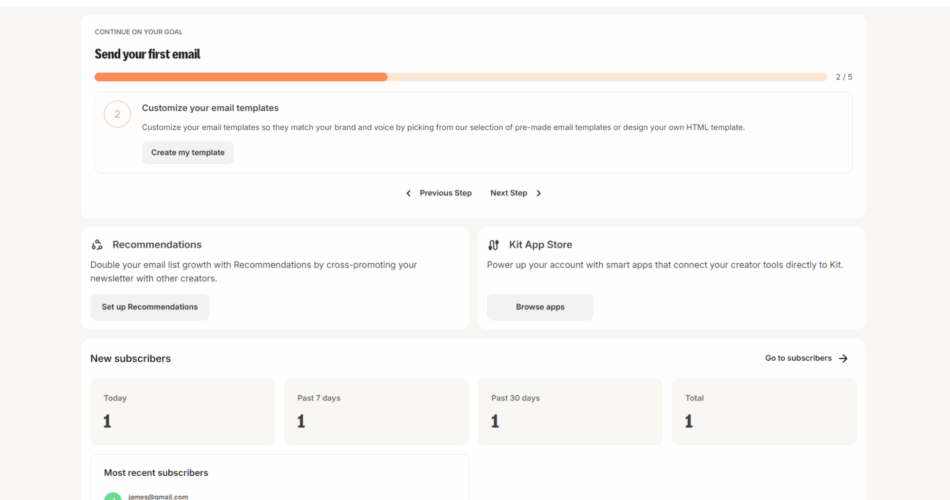The image size is (950, 500).
Task: Click the step 2 circle icon
Action: click(117, 114)
